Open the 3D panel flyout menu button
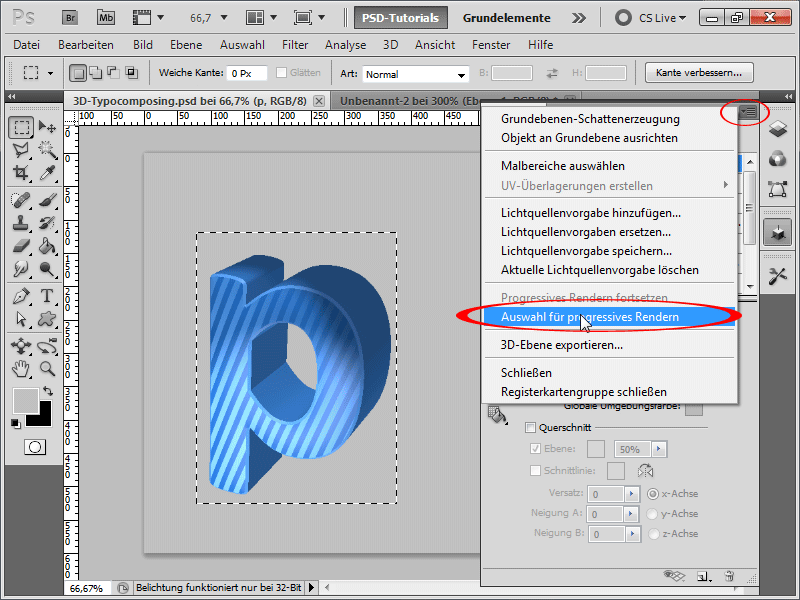This screenshot has height=600, width=800. (747, 111)
